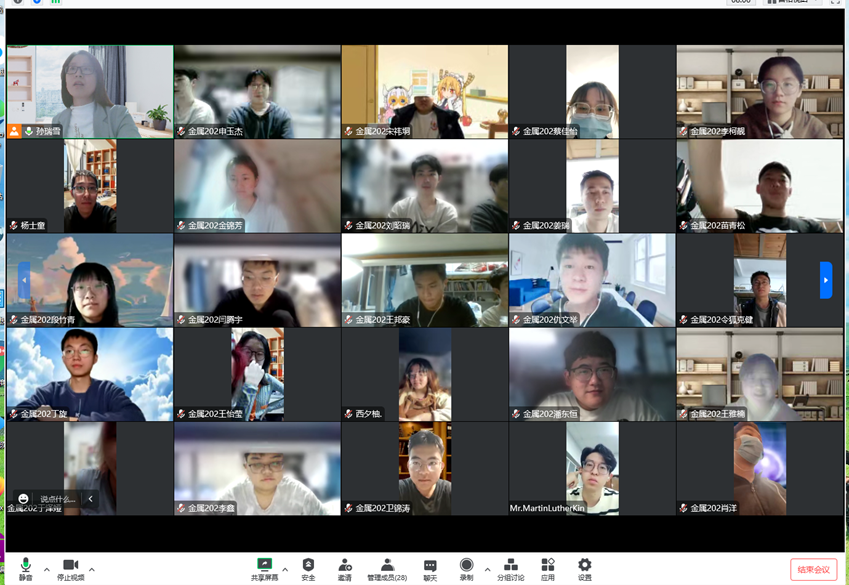Click the 说点什么... chat input field
849x585 pixels.
(59, 498)
